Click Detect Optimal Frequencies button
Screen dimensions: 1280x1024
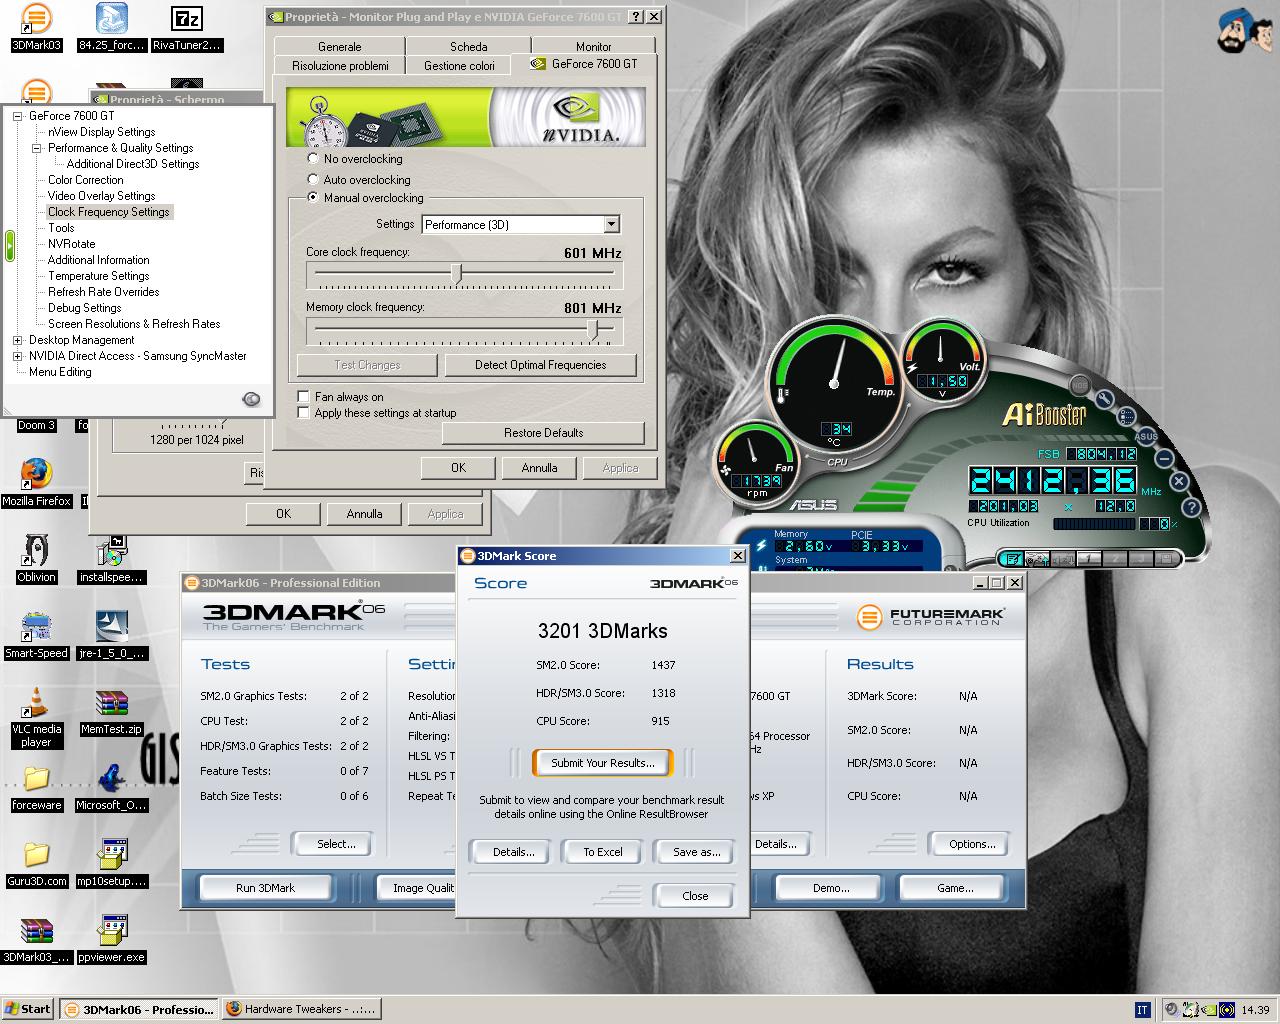tap(540, 365)
